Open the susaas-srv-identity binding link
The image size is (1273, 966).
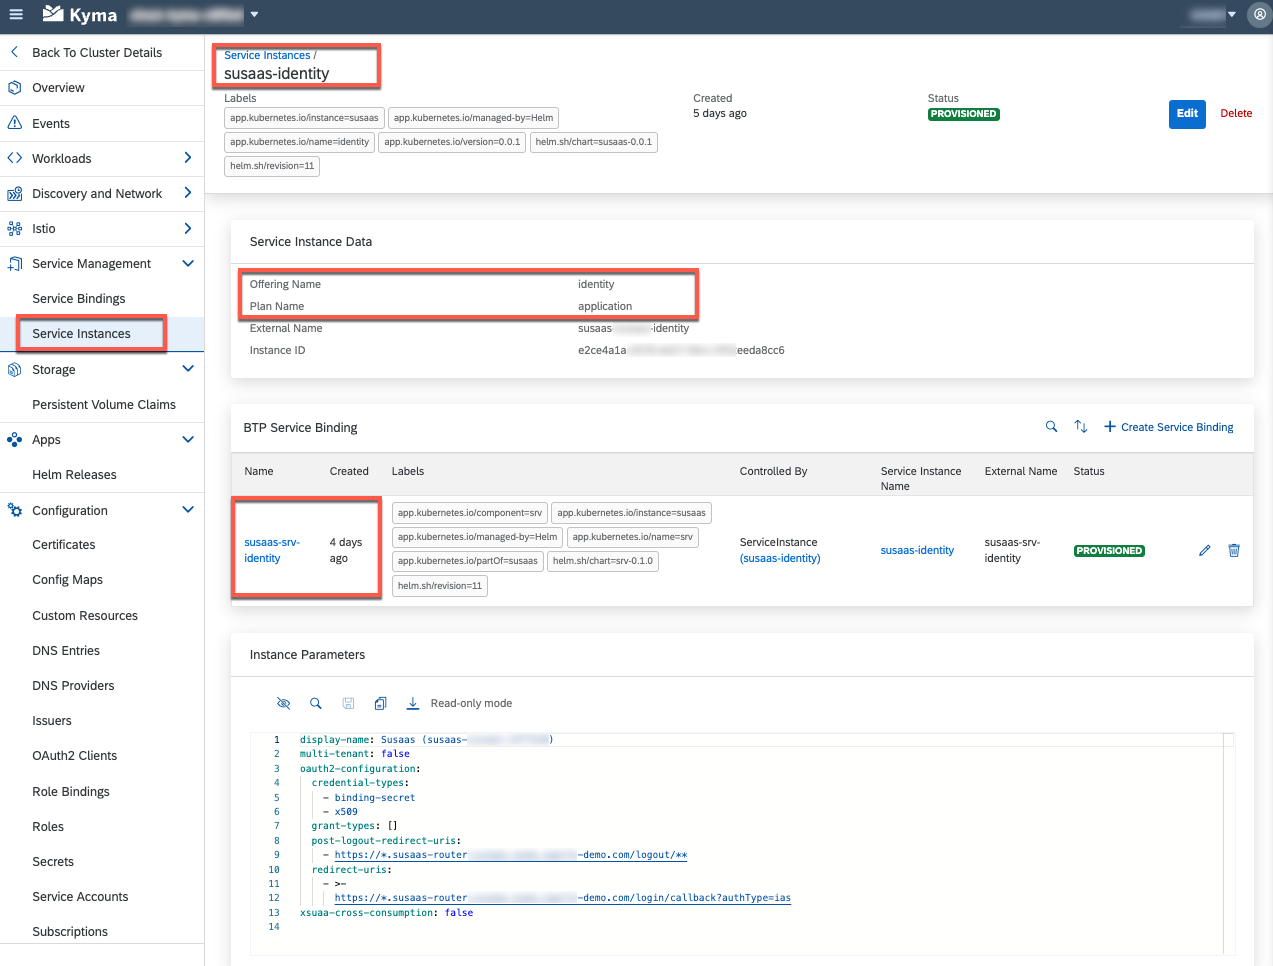coord(271,550)
